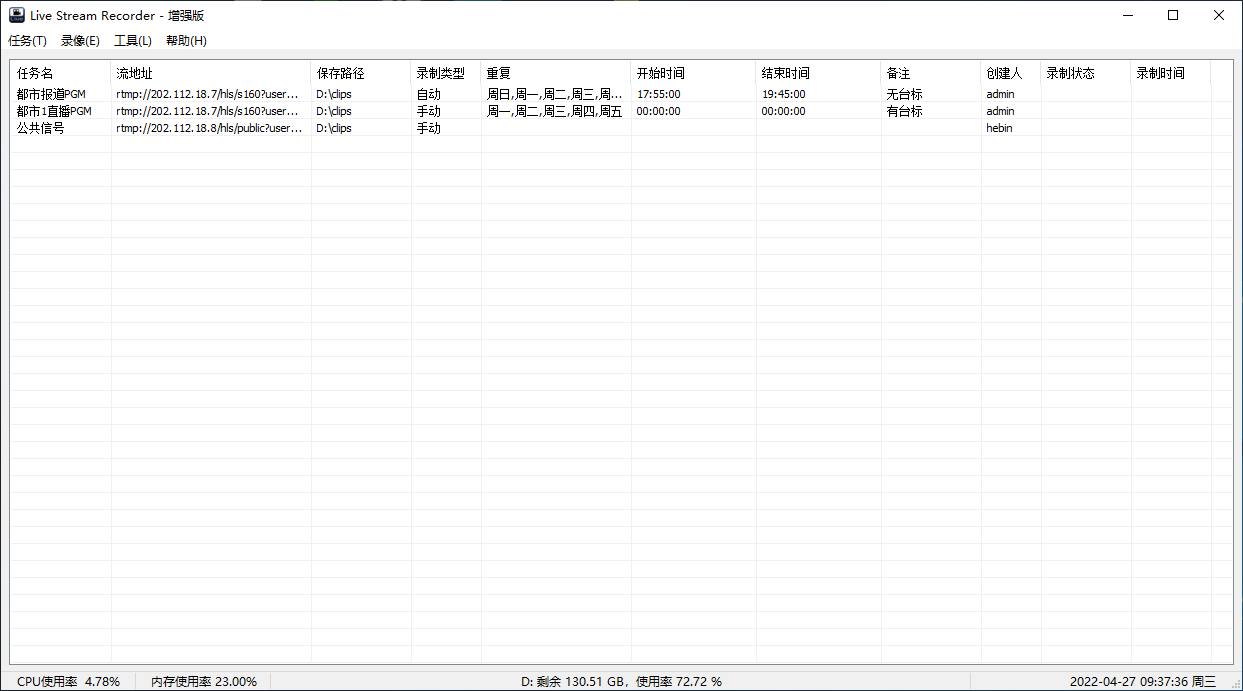This screenshot has height=691, width=1243.
Task: Click D:\clips path in 公共信号 row
Action: (334, 128)
